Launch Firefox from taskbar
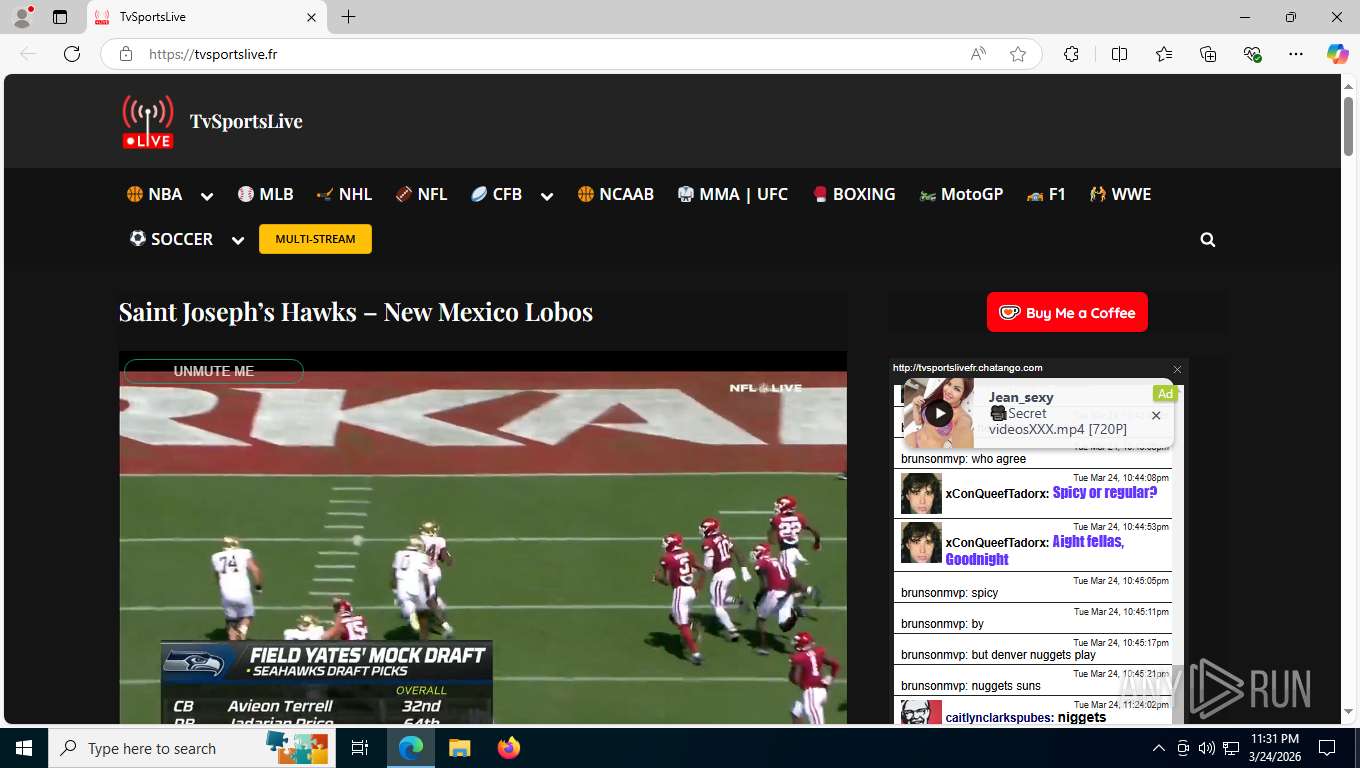Image resolution: width=1360 pixels, height=768 pixels. click(509, 748)
